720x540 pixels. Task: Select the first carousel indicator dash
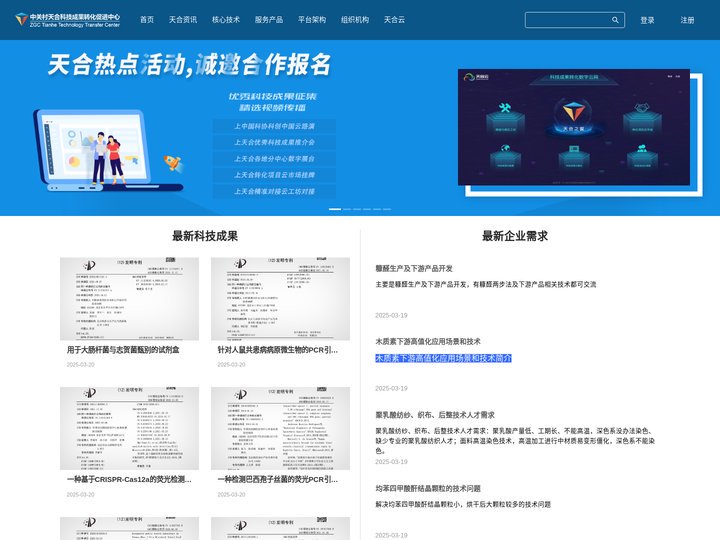point(335,209)
